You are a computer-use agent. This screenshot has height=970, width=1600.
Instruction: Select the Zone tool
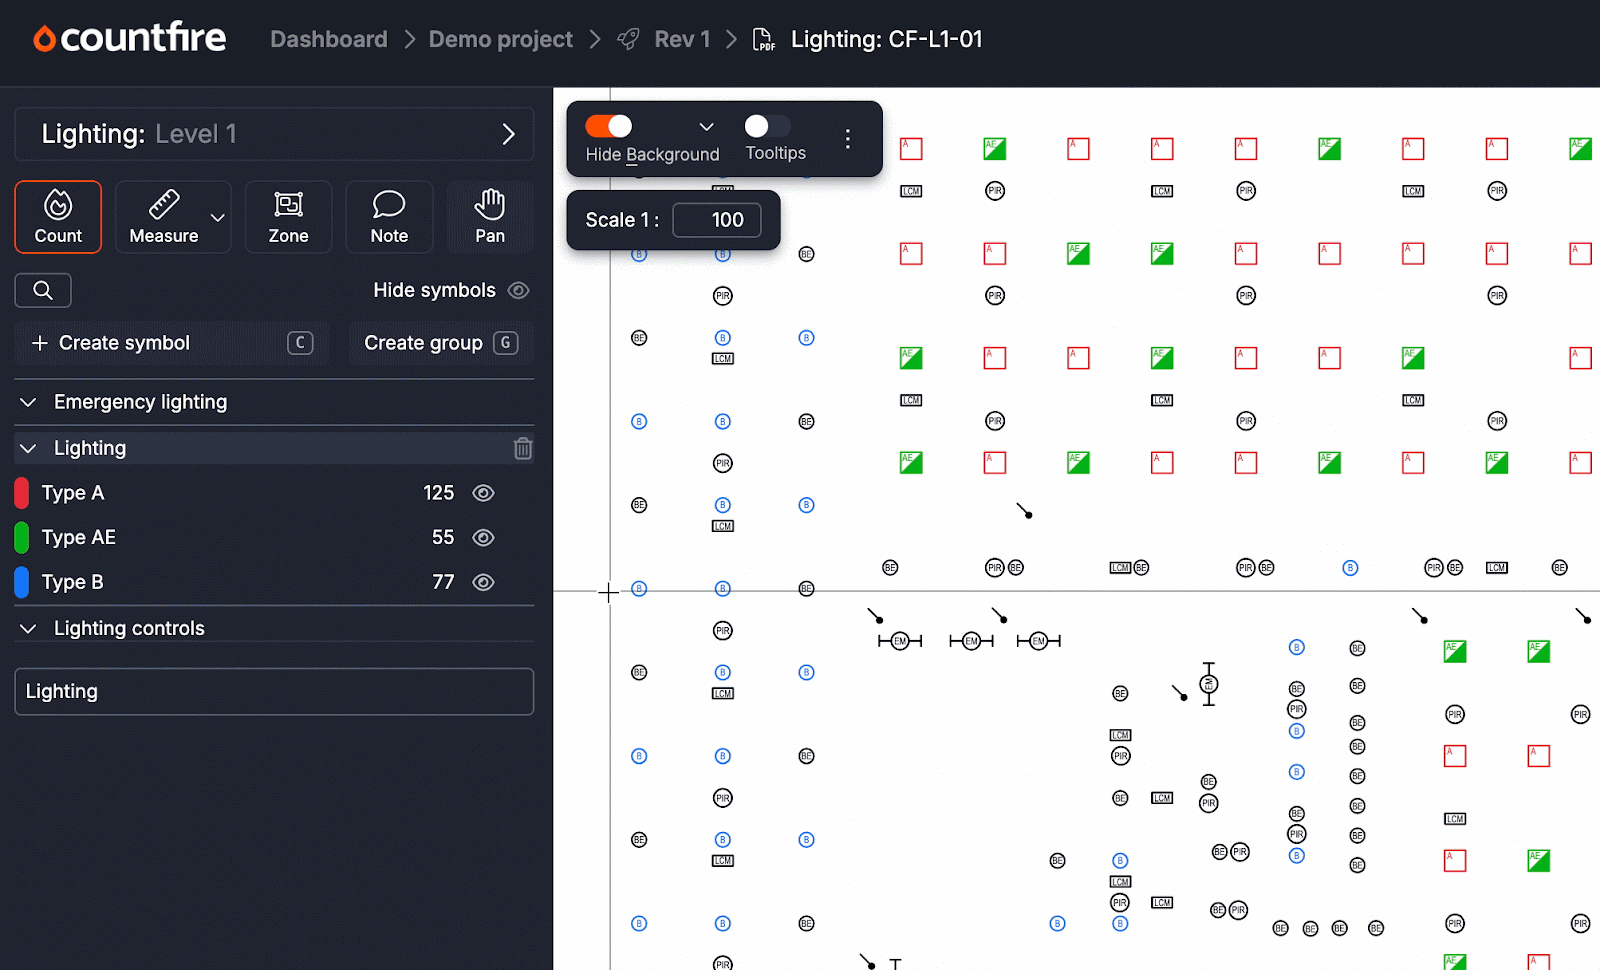[288, 217]
